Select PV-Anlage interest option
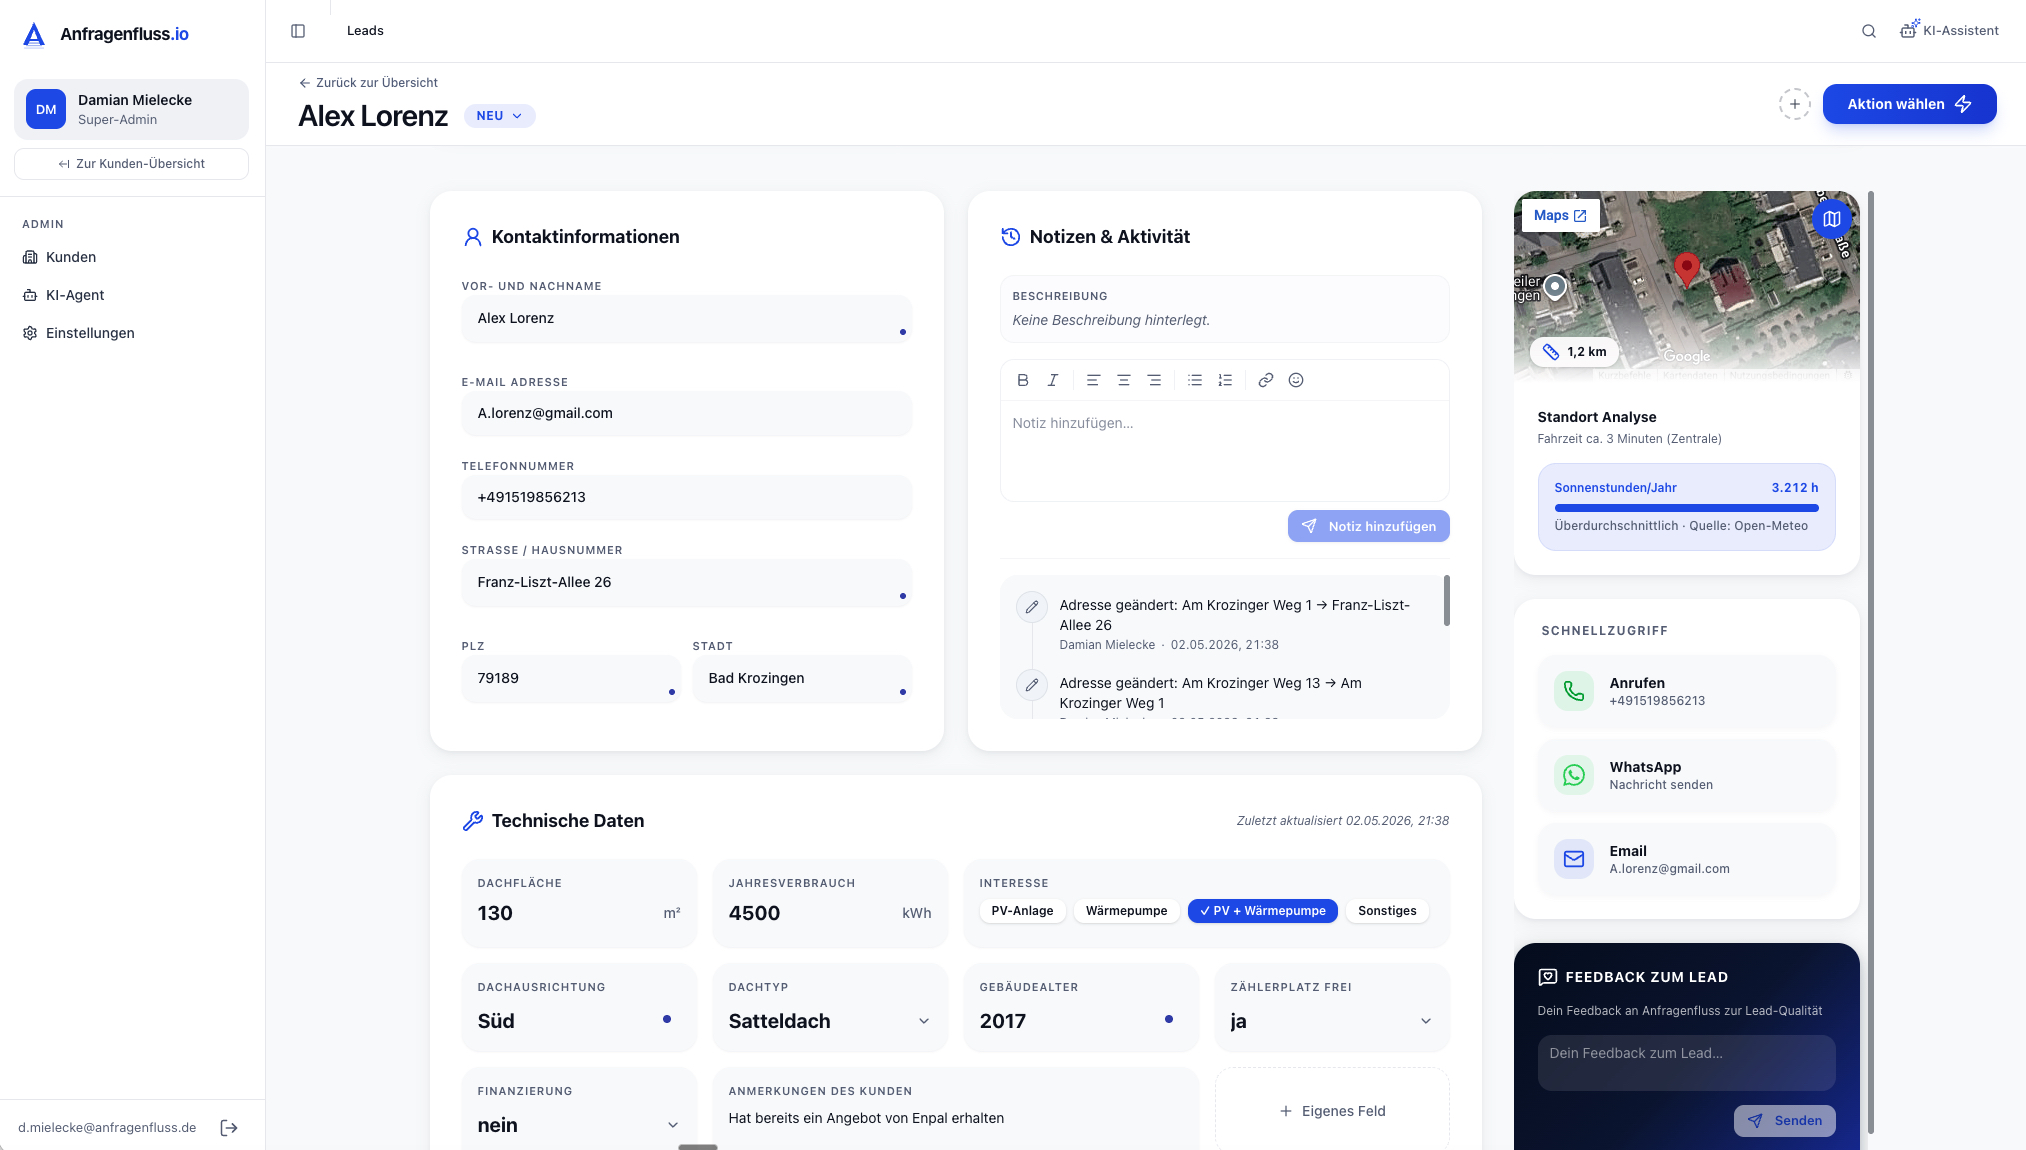 [1022, 911]
